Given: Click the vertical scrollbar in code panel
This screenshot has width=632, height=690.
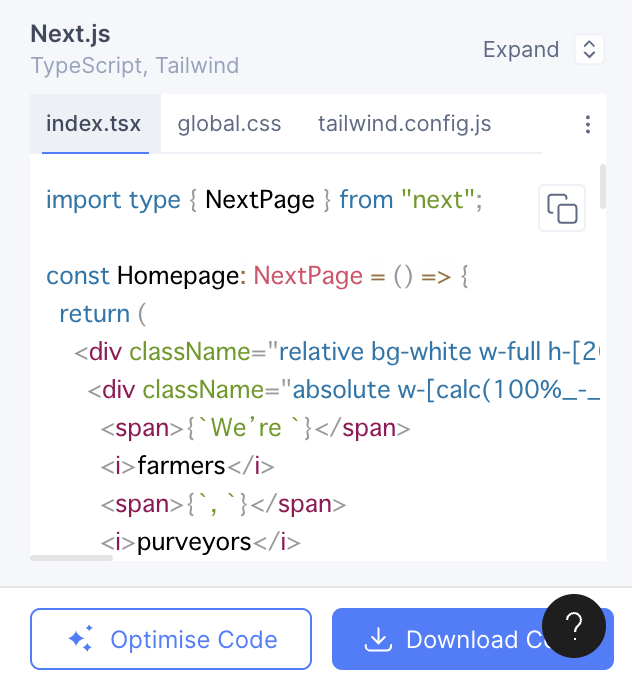Looking at the screenshot, I should coord(603,187).
